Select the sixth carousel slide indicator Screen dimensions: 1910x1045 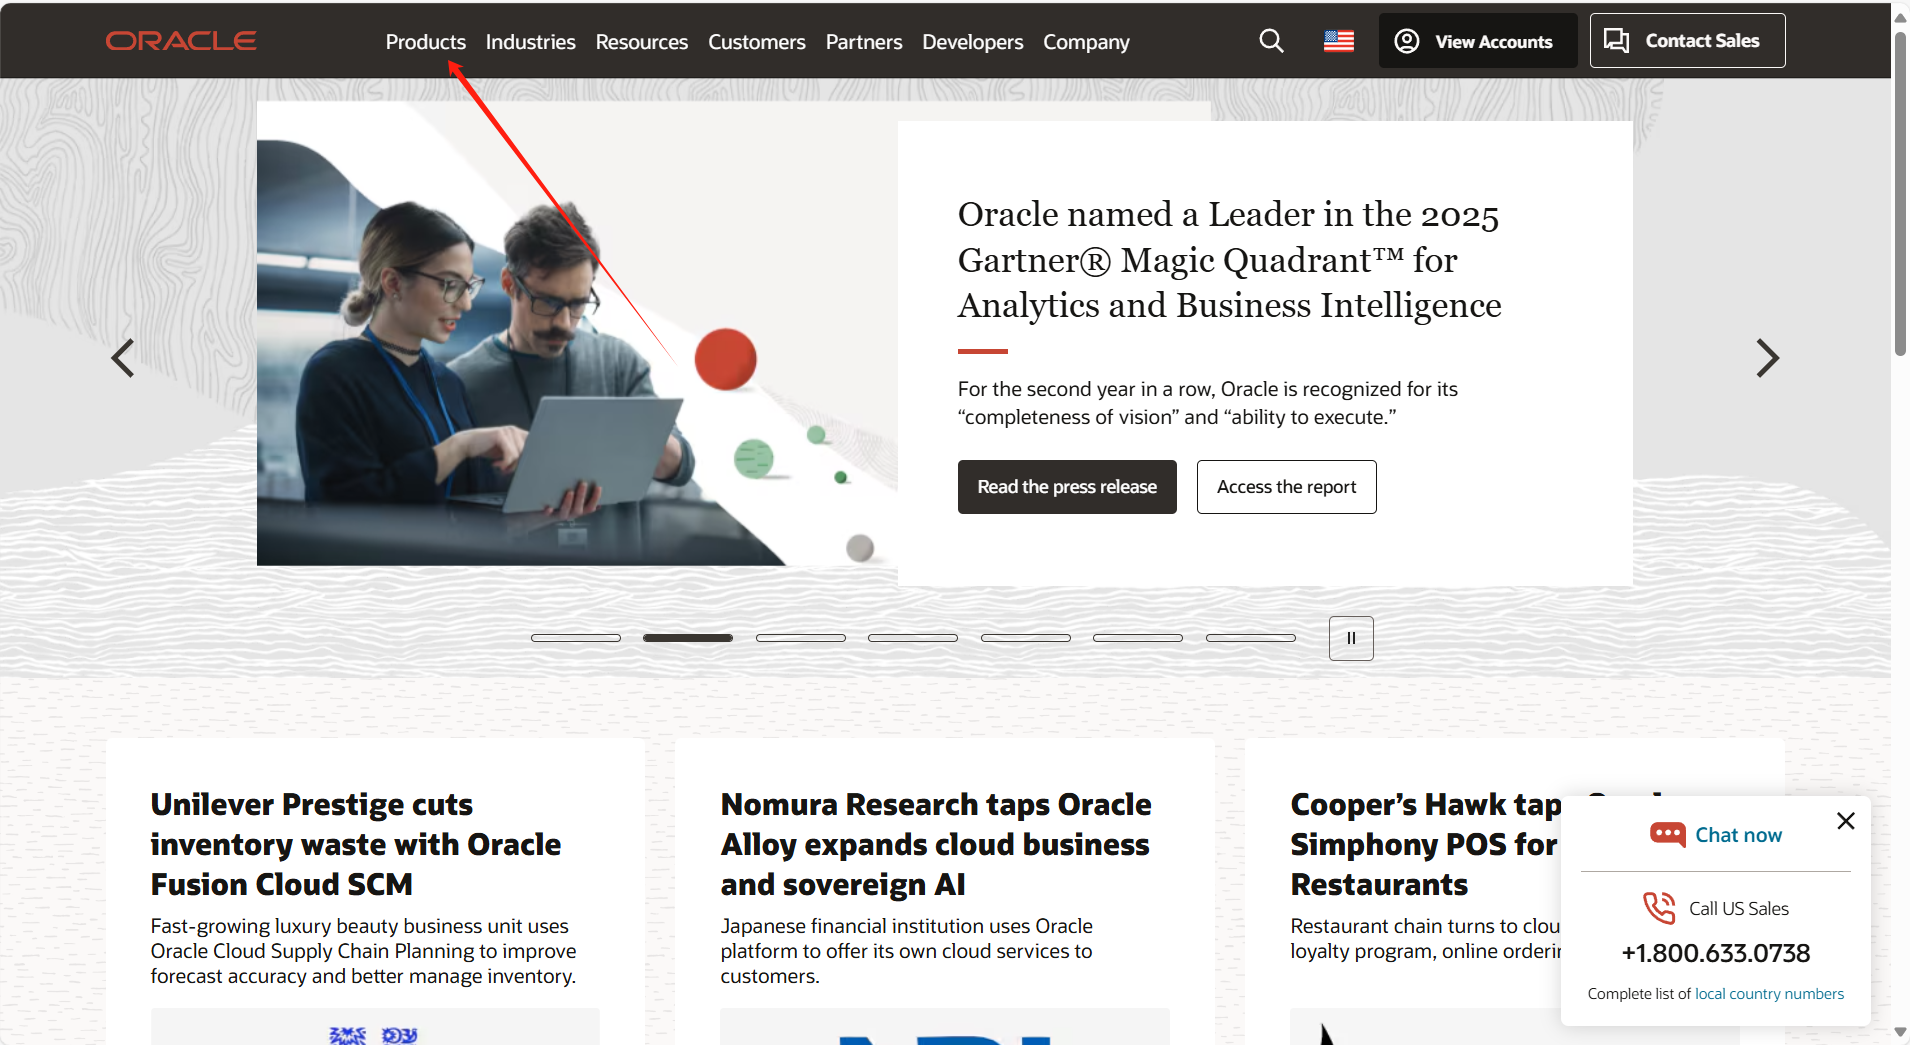point(1138,638)
